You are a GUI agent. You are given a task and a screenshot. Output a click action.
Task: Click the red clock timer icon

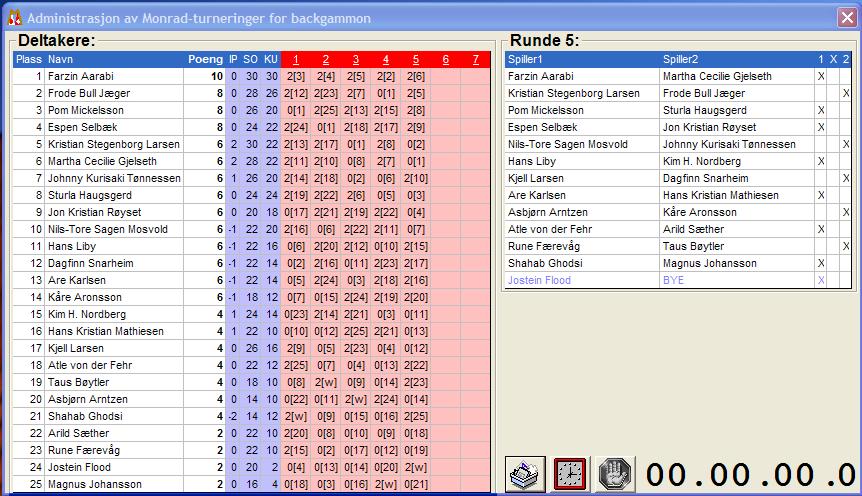569,472
